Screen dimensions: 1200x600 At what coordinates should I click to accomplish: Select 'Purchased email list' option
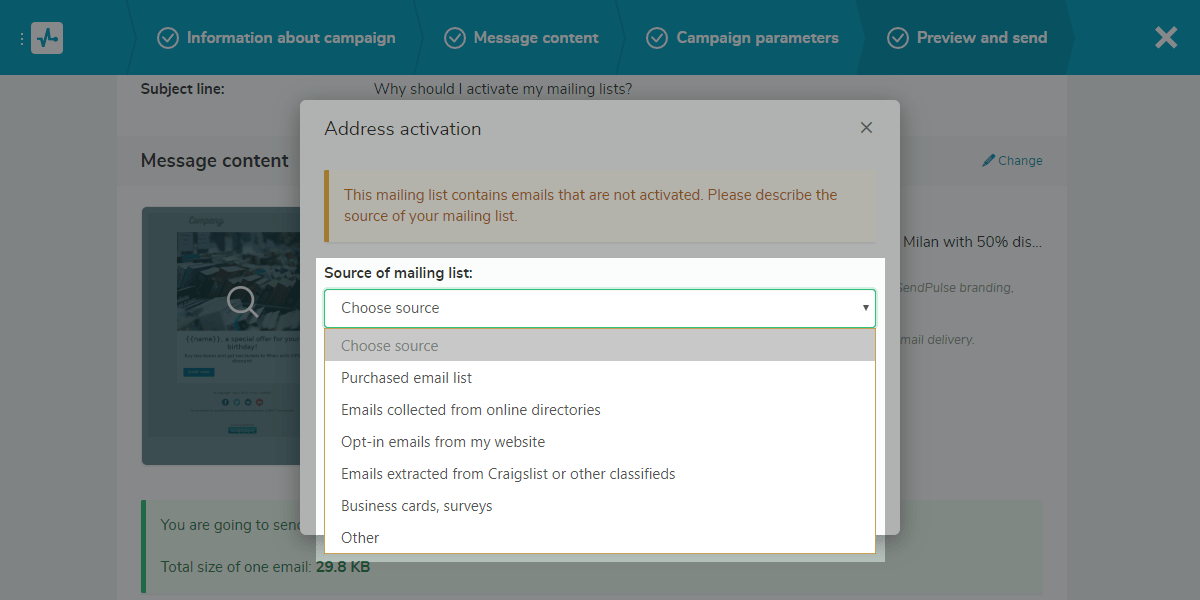406,378
